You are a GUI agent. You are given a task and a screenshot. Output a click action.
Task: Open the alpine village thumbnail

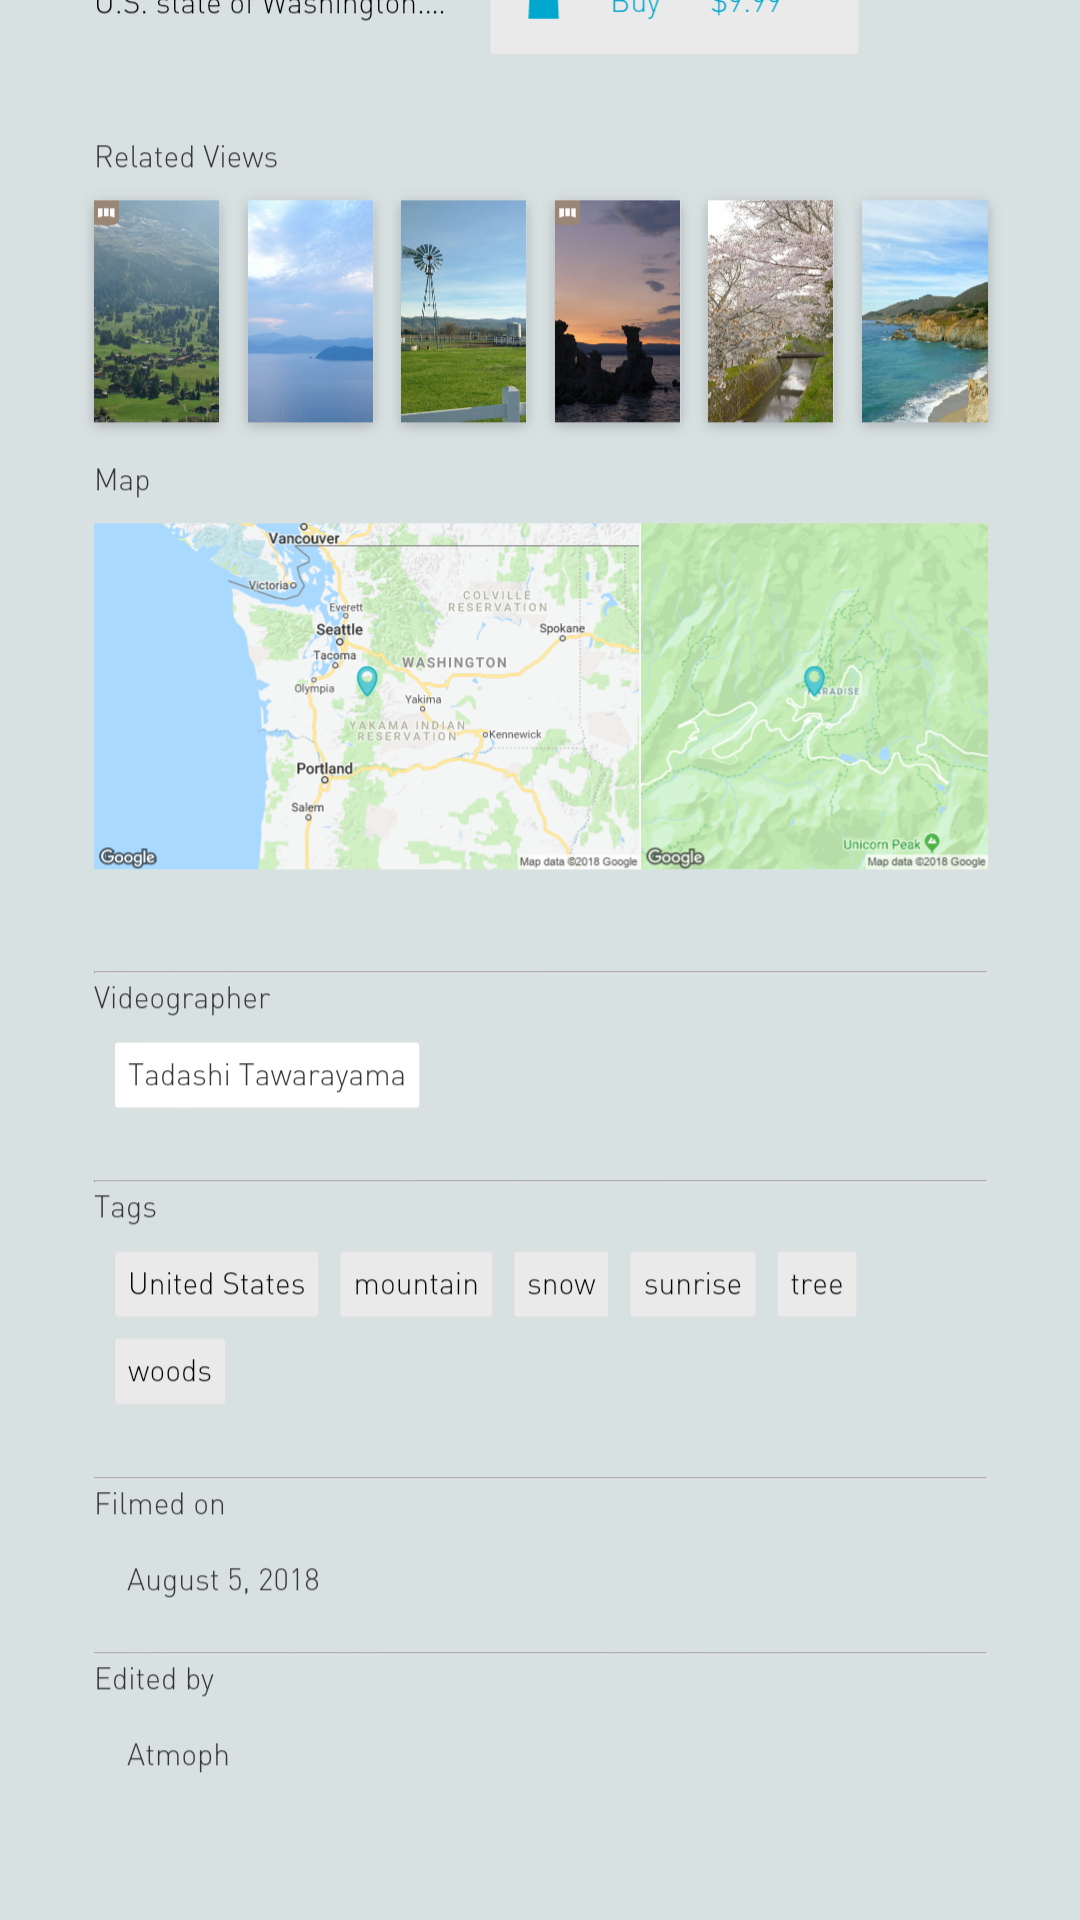[156, 311]
